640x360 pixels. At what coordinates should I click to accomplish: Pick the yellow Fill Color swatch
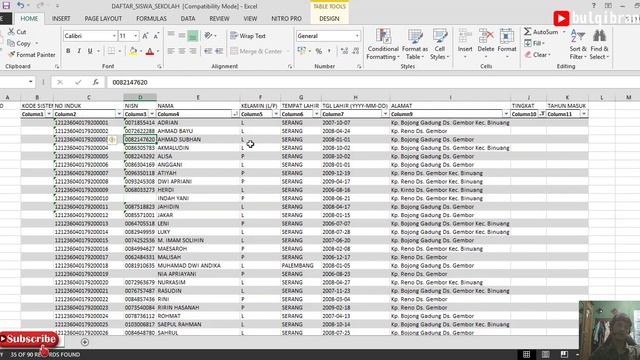133,51
